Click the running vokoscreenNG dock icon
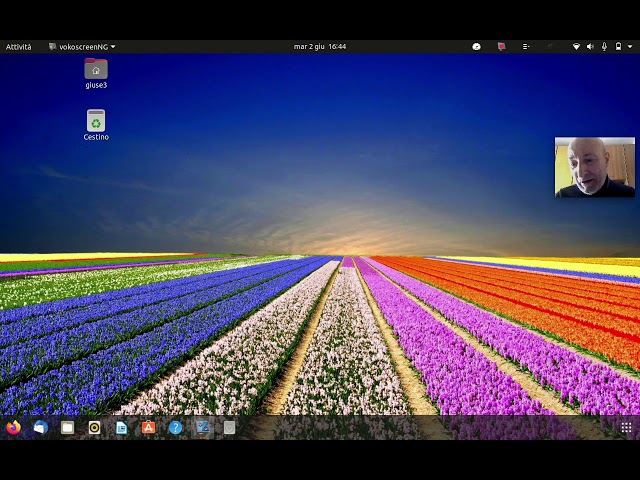The height and width of the screenshot is (480, 640). pyautogui.click(x=202, y=427)
